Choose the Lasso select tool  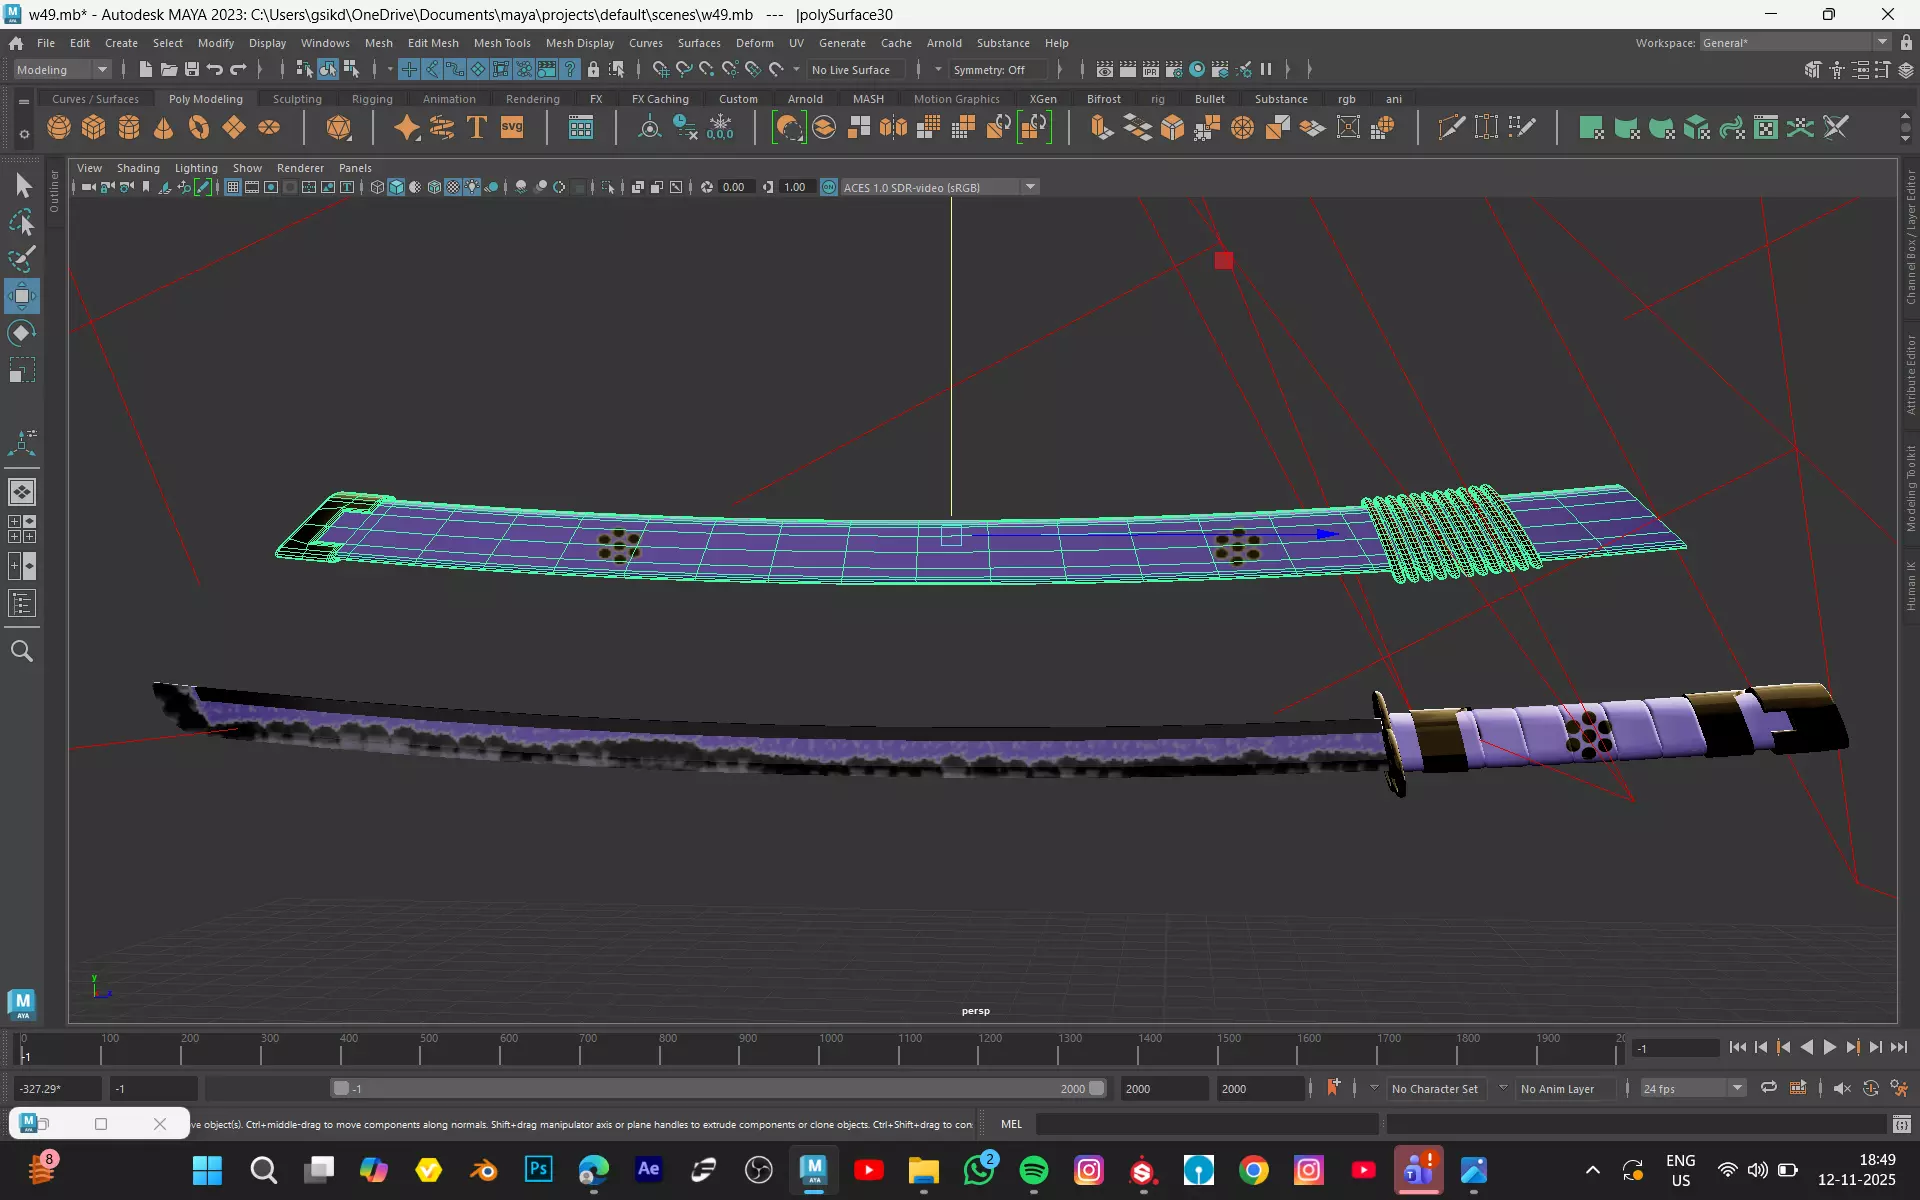[x=22, y=222]
